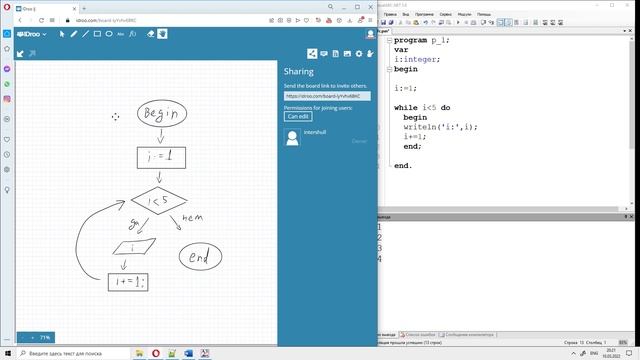
Task: Select the arrow pointer tool in IDroo
Action: pyautogui.click(x=62, y=34)
